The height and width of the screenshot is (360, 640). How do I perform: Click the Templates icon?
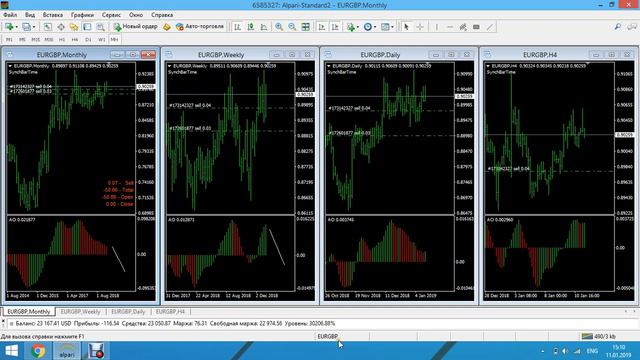click(385, 27)
